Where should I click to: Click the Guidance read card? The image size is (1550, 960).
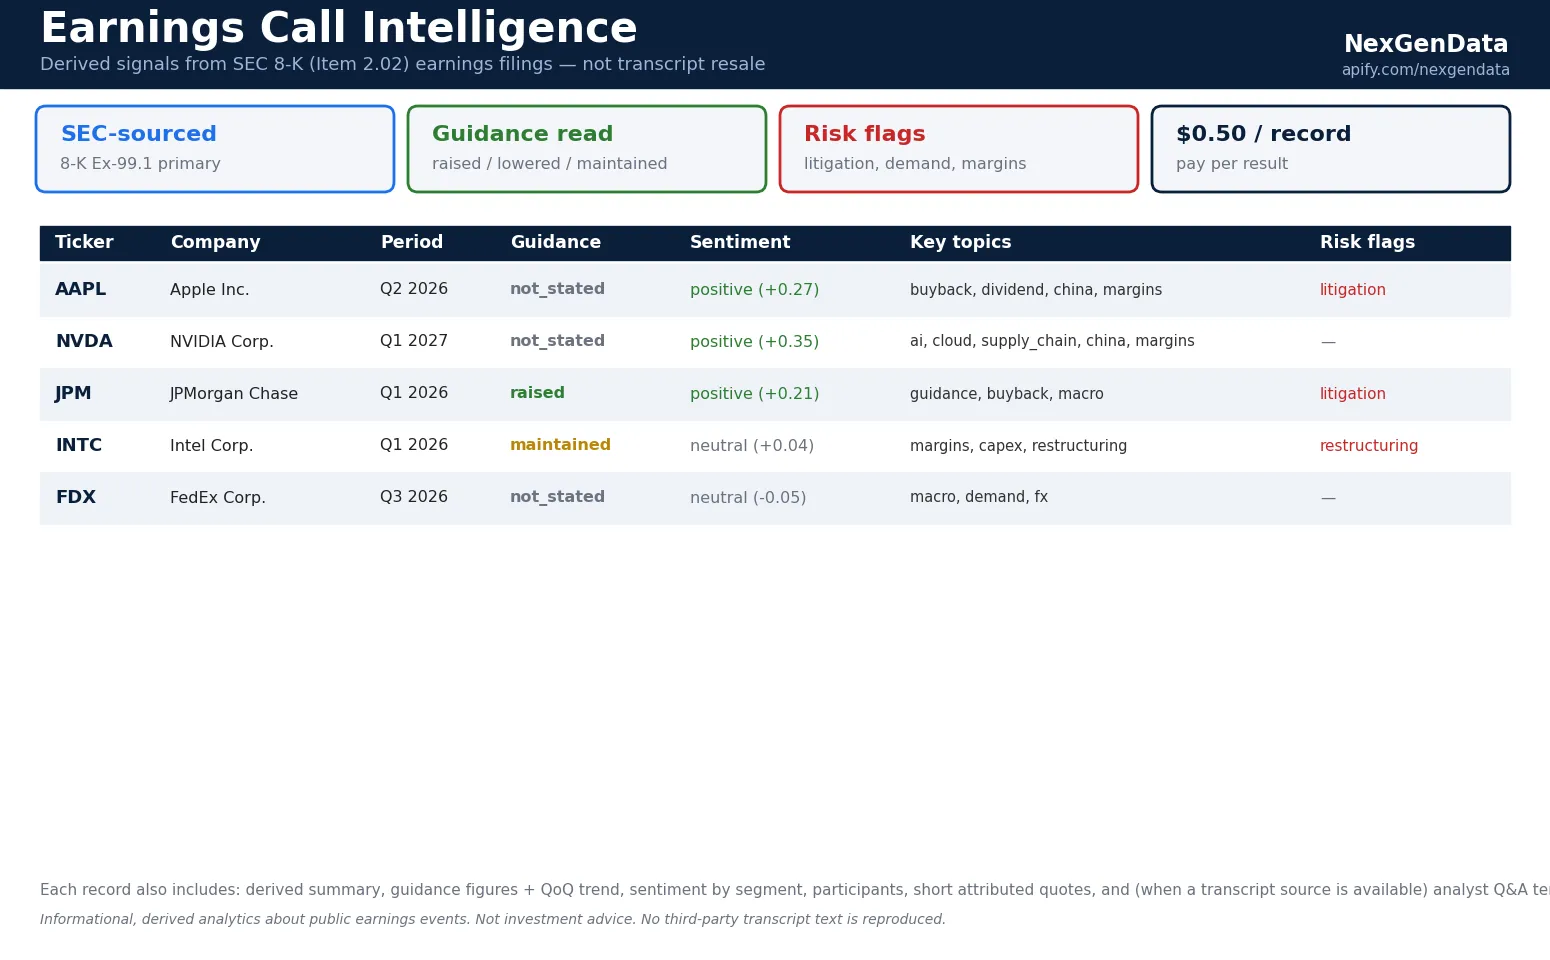[x=587, y=149]
